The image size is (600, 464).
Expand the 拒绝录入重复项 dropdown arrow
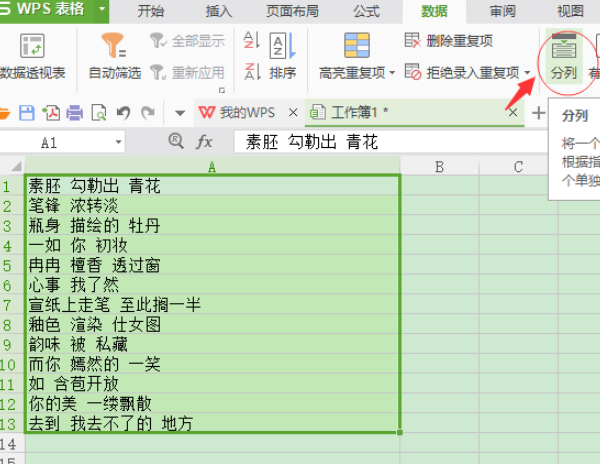pos(527,72)
